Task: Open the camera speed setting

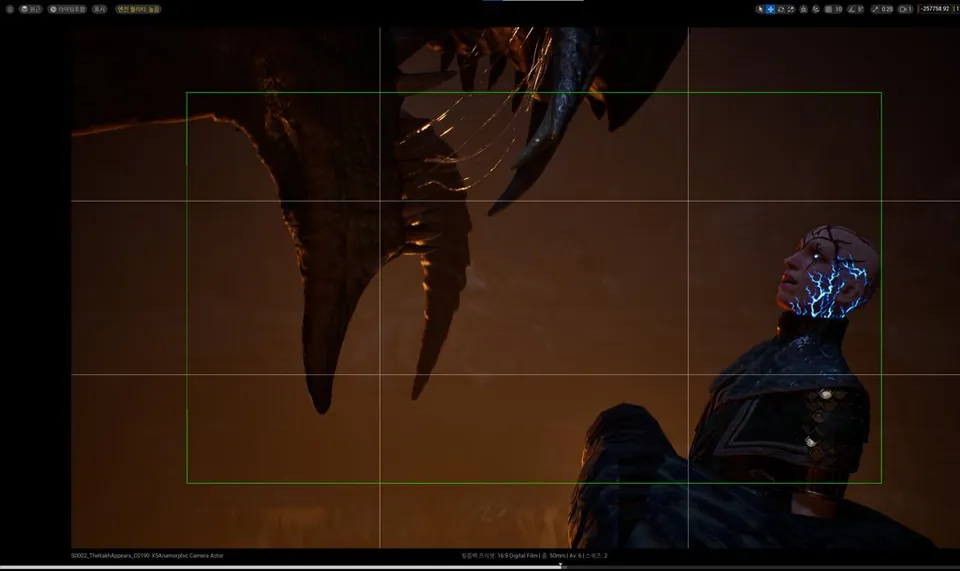Action: click(905, 9)
